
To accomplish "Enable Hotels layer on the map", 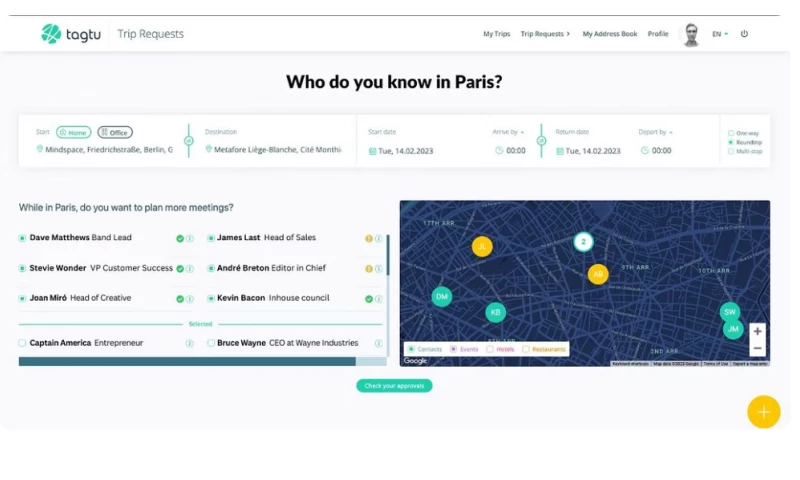I will click(x=490, y=349).
